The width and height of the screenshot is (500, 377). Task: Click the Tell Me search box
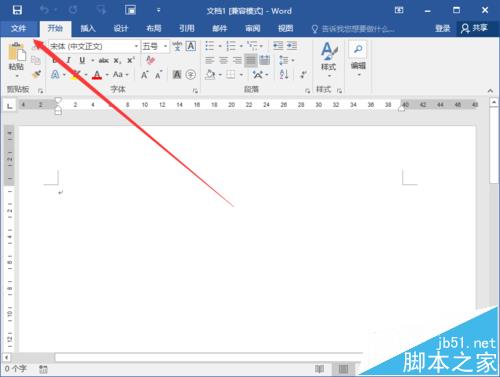[x=353, y=29]
